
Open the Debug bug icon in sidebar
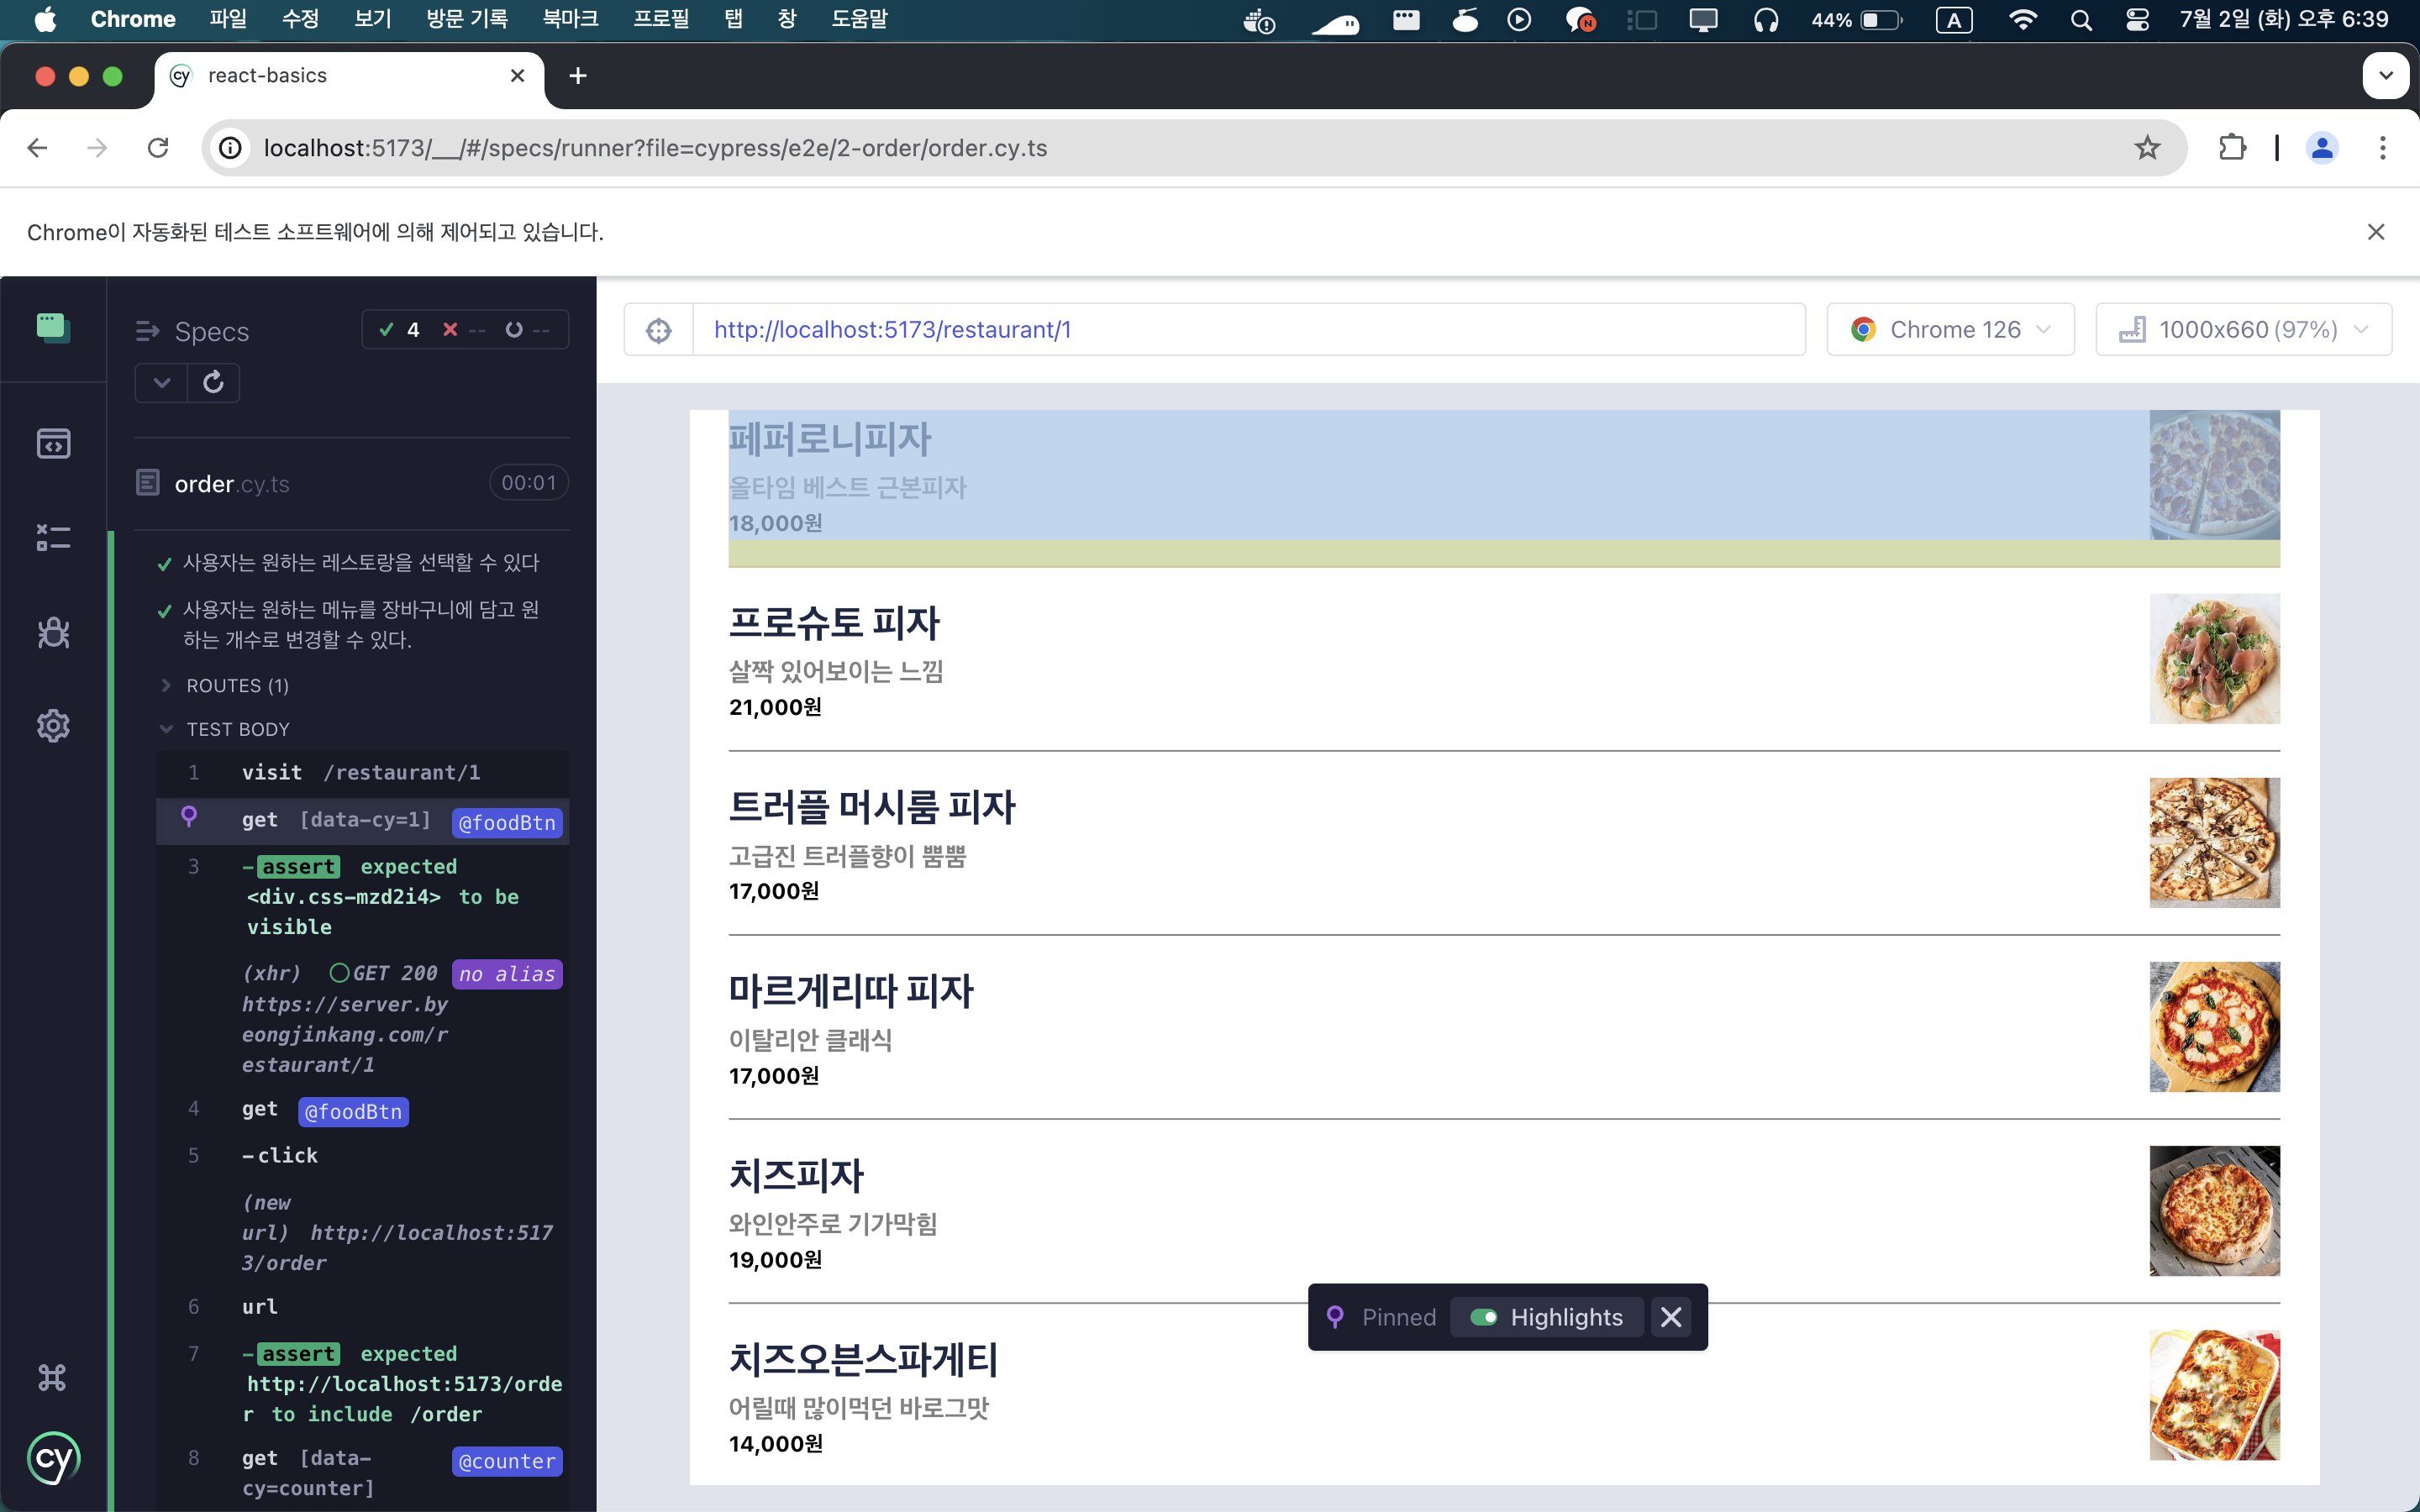pyautogui.click(x=53, y=632)
